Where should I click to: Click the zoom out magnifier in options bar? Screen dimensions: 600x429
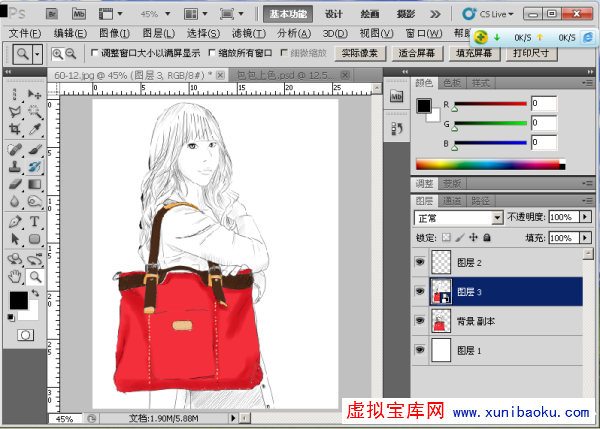pyautogui.click(x=72, y=54)
